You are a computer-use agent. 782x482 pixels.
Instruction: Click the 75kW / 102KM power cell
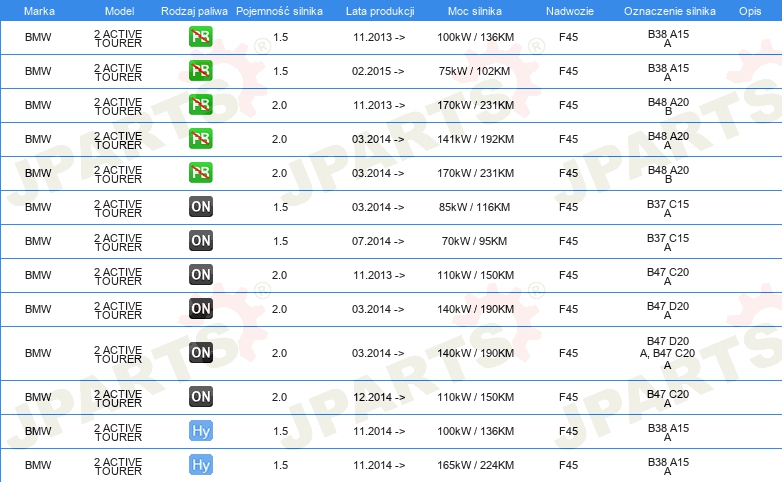(x=474, y=71)
